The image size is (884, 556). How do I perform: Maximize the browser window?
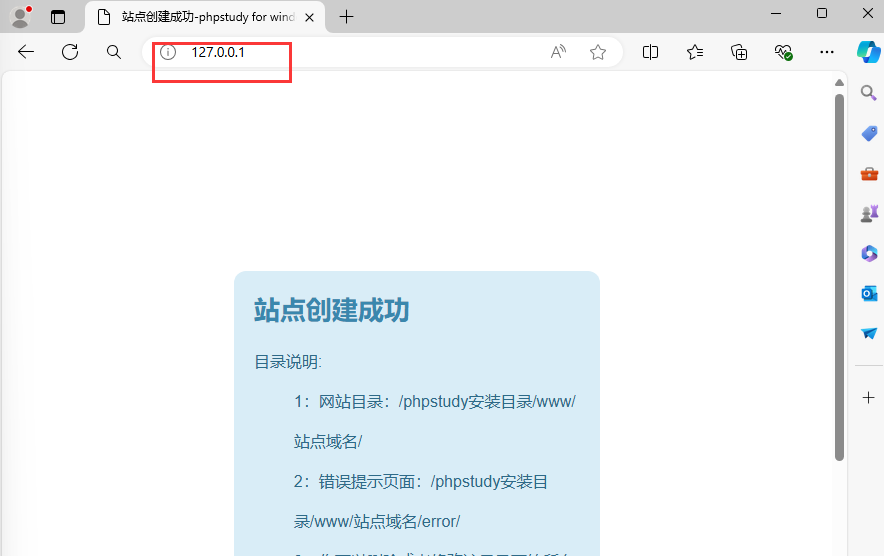[822, 13]
